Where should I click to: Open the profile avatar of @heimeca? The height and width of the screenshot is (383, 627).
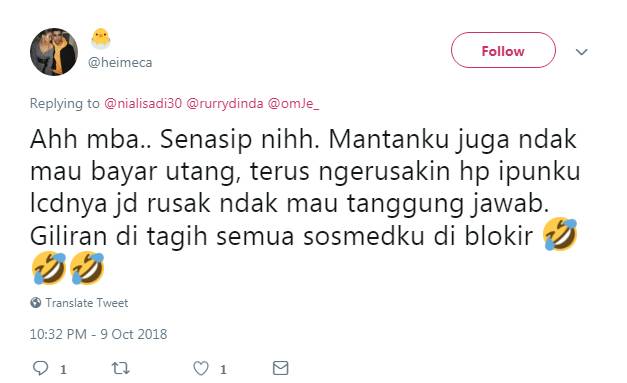click(54, 52)
